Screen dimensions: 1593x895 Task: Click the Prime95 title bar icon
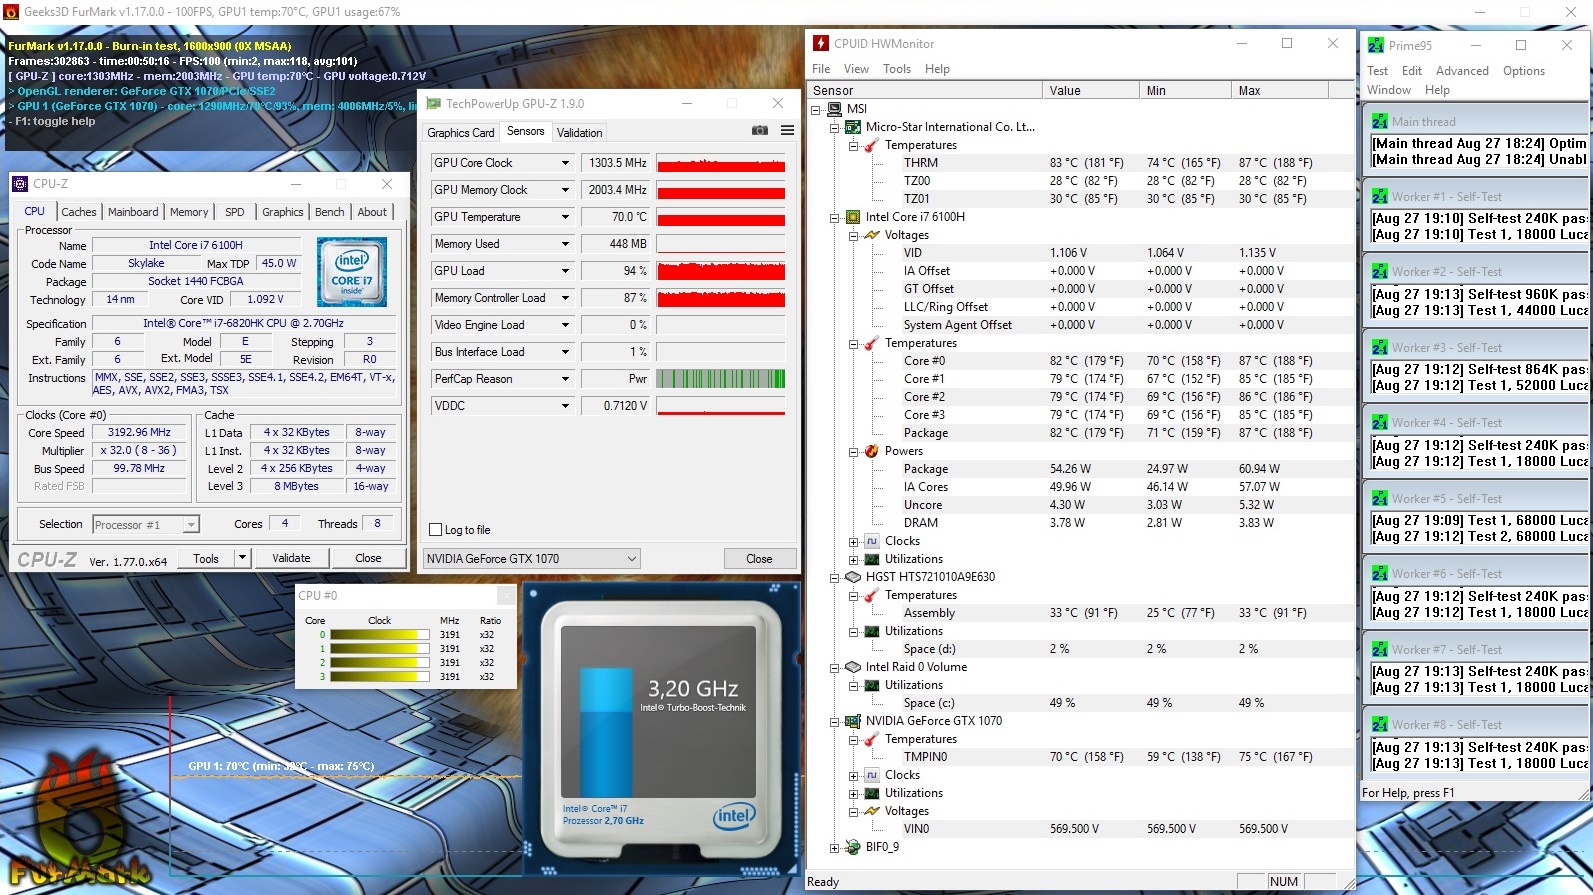coord(1376,45)
